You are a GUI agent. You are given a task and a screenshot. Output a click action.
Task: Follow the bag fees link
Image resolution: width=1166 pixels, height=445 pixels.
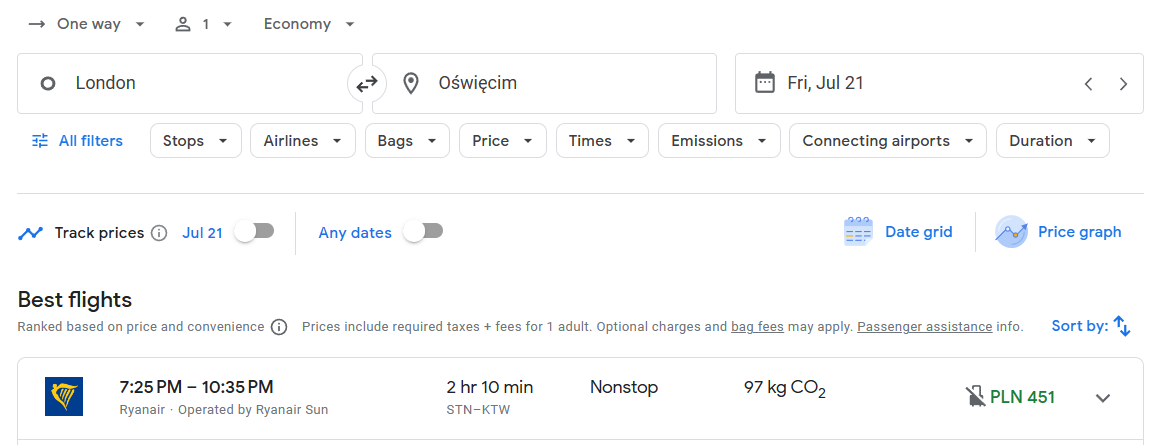(x=757, y=327)
